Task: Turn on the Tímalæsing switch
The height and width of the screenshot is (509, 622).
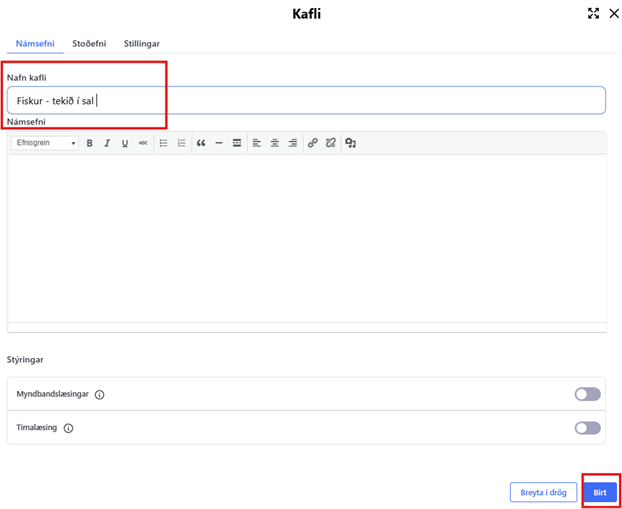Action: (587, 428)
